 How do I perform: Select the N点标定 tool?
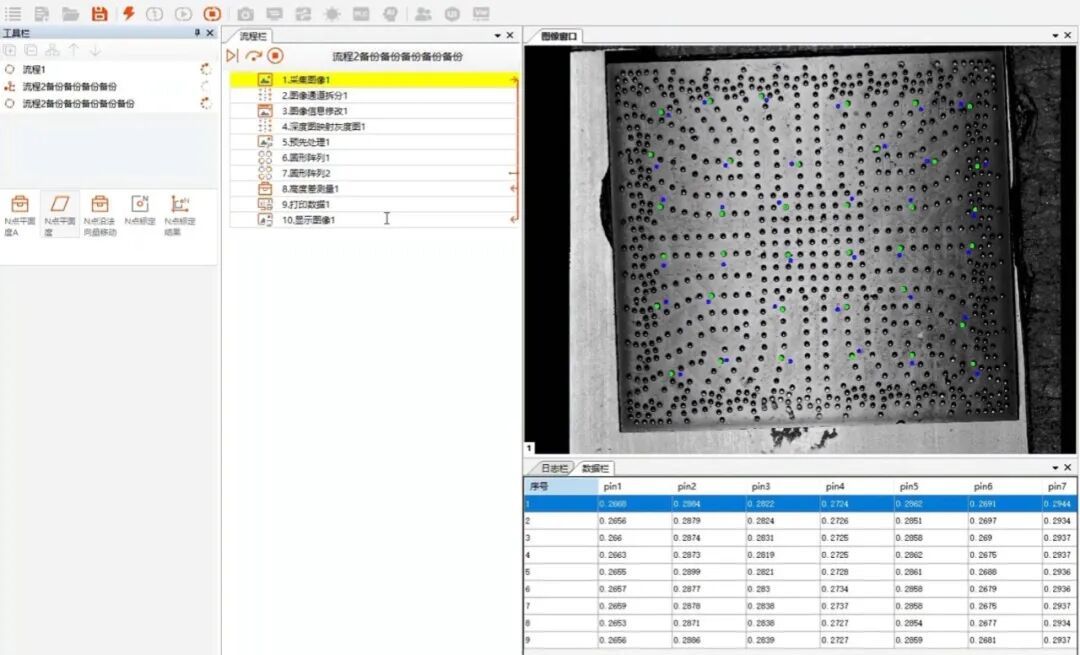(140, 211)
